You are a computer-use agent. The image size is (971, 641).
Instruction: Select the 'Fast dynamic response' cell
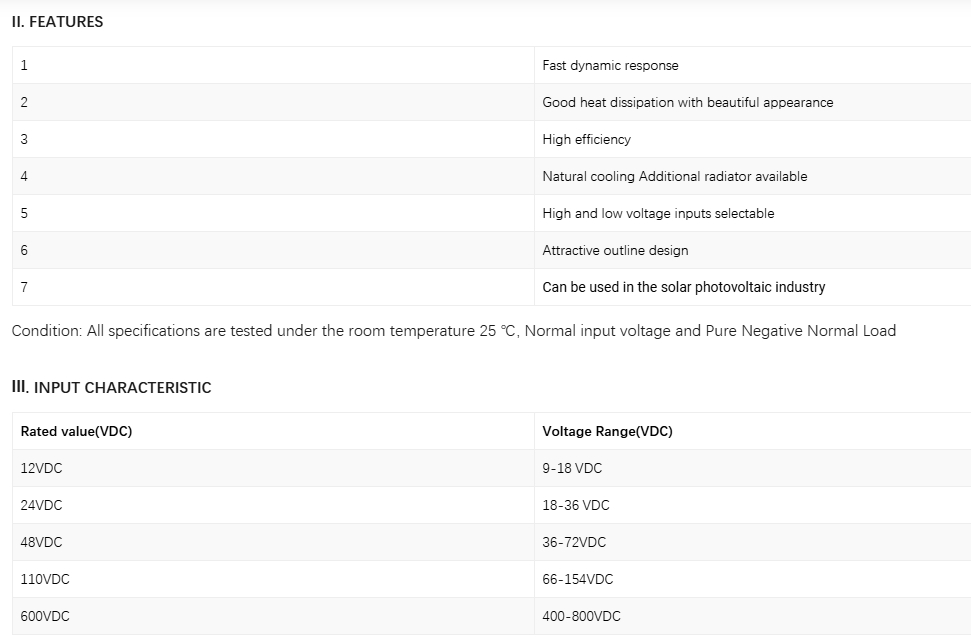(x=752, y=65)
